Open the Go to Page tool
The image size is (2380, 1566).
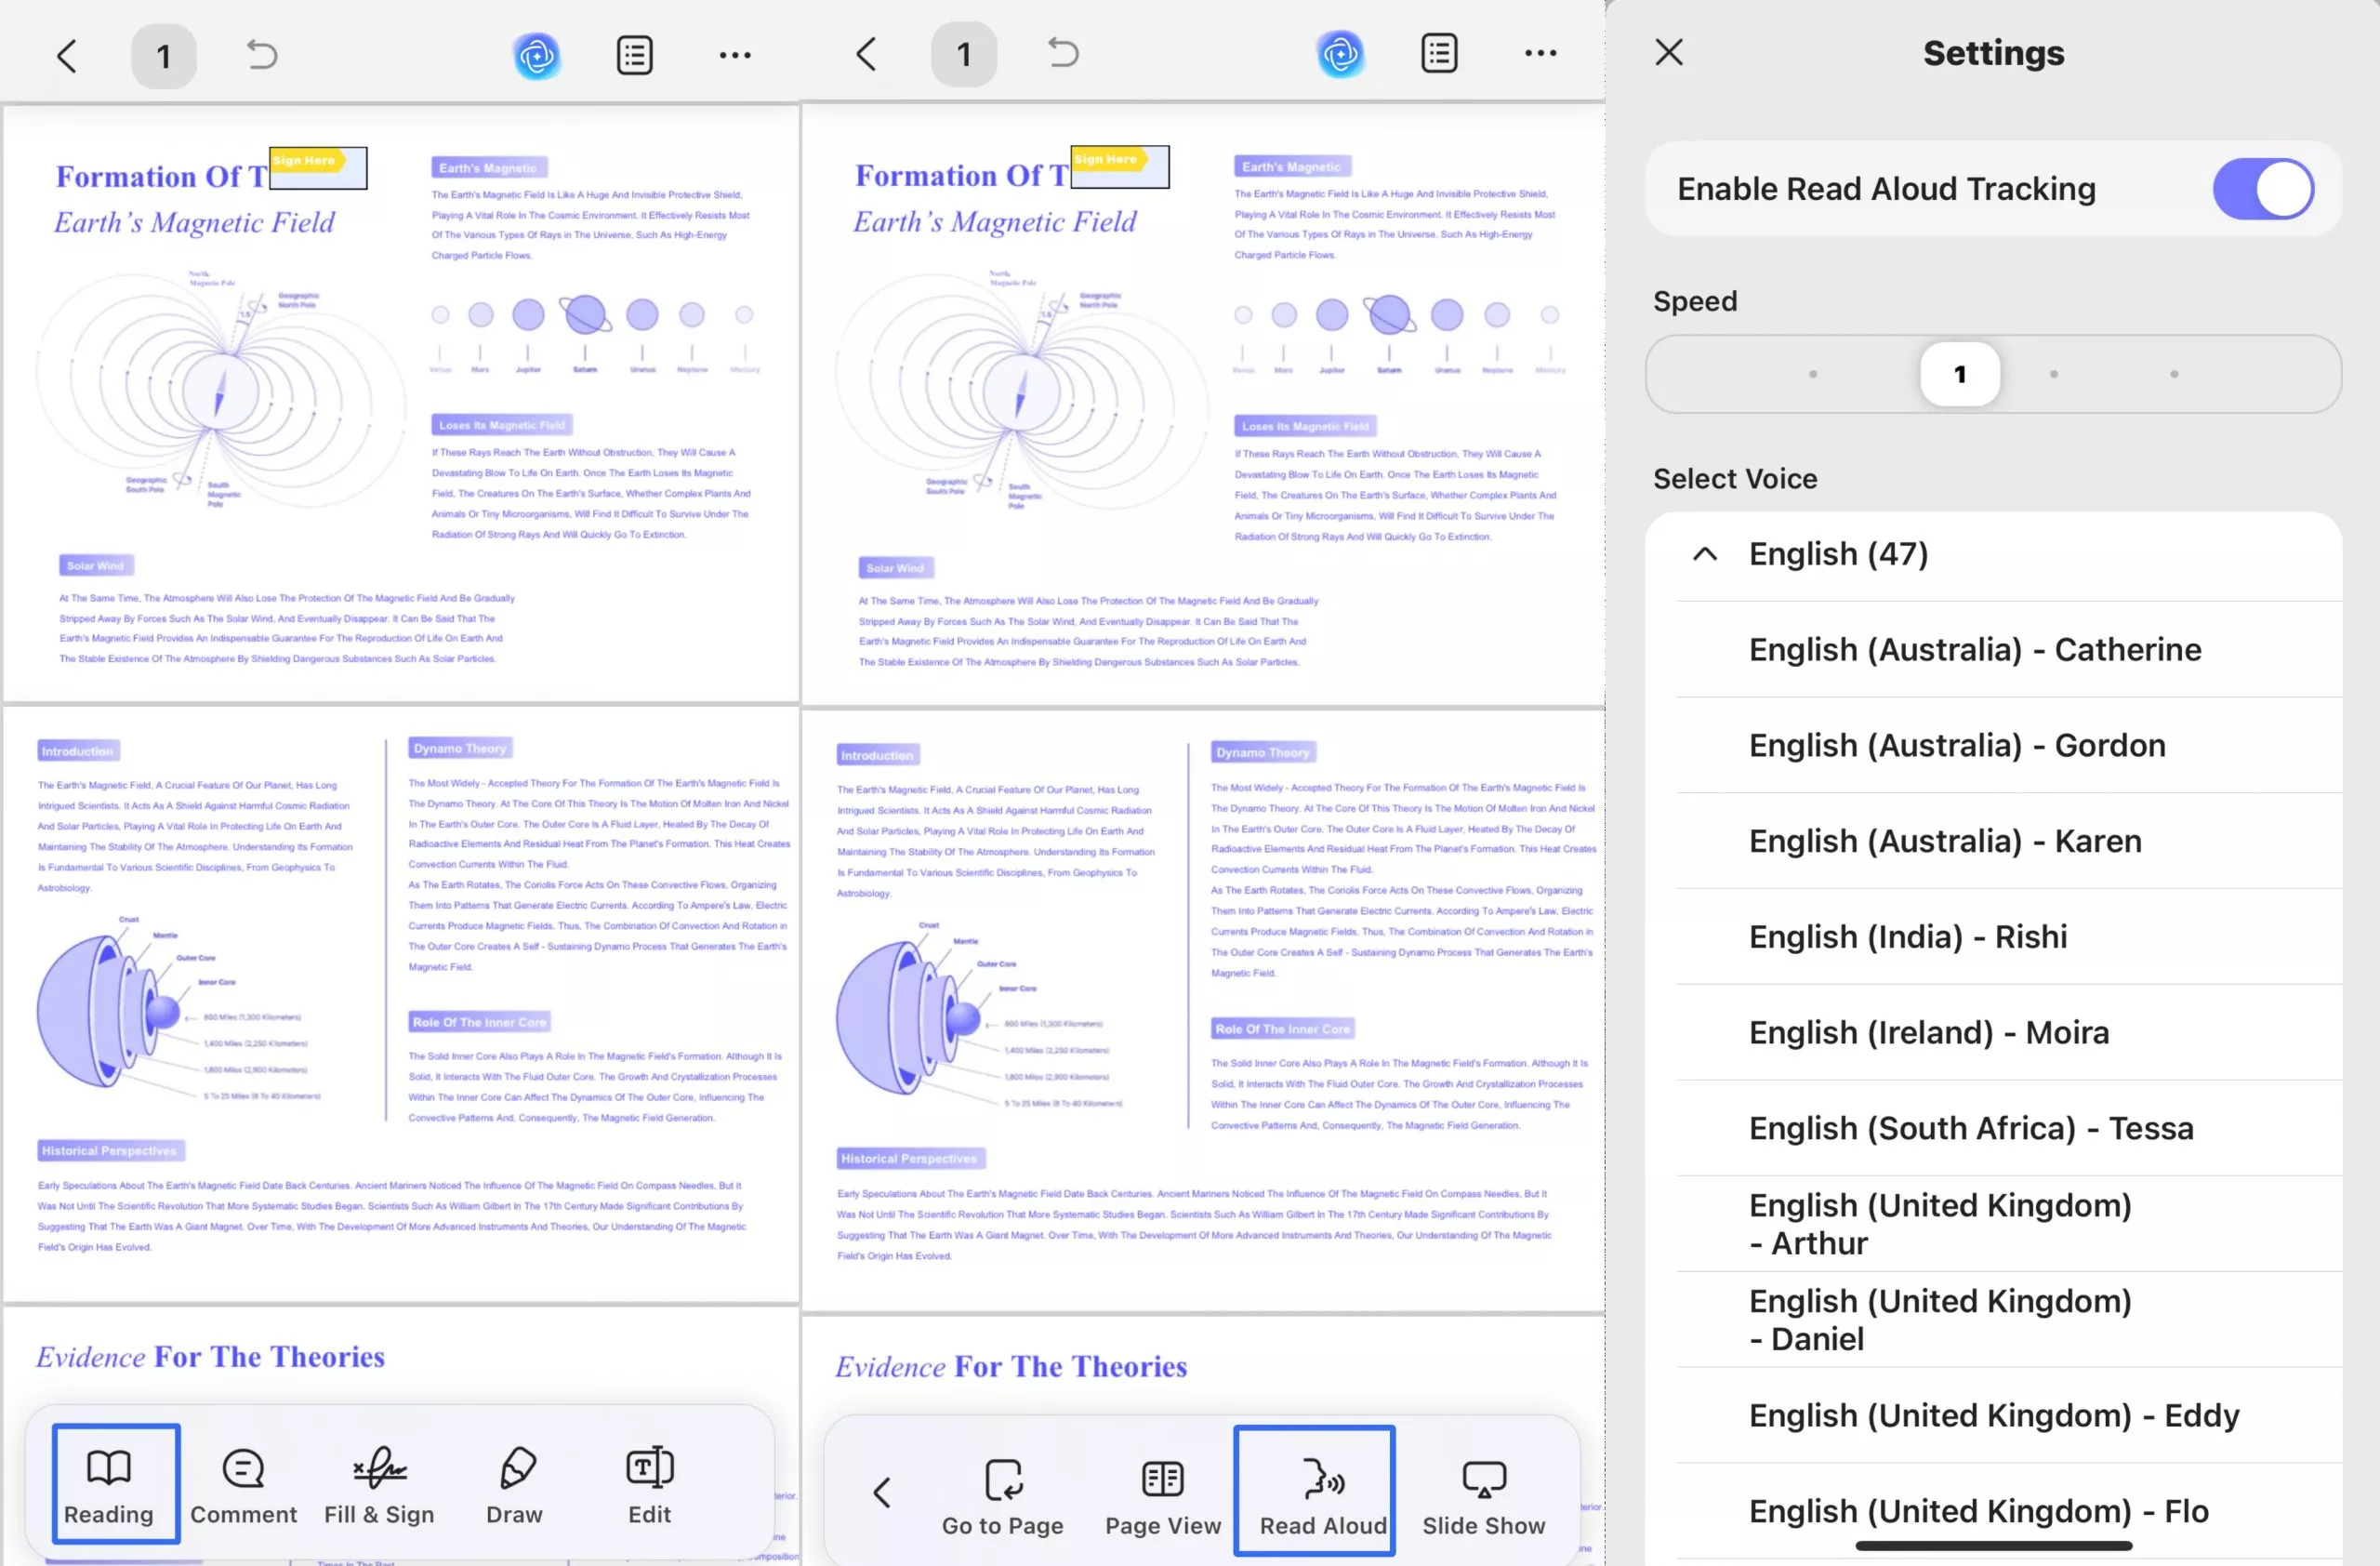(1002, 1490)
